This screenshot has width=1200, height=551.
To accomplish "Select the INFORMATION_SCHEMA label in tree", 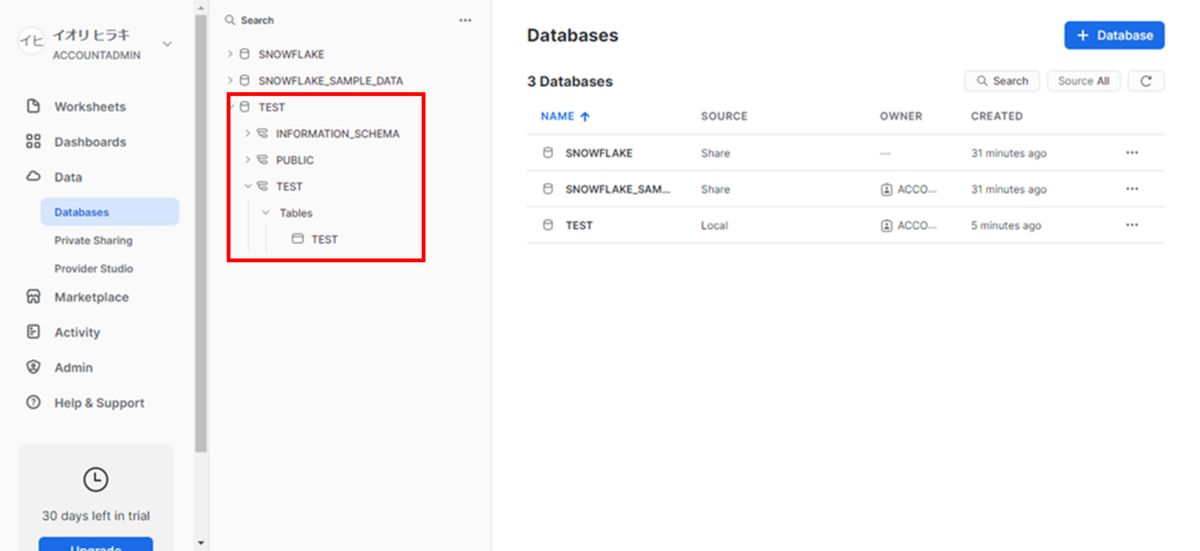I will (338, 134).
